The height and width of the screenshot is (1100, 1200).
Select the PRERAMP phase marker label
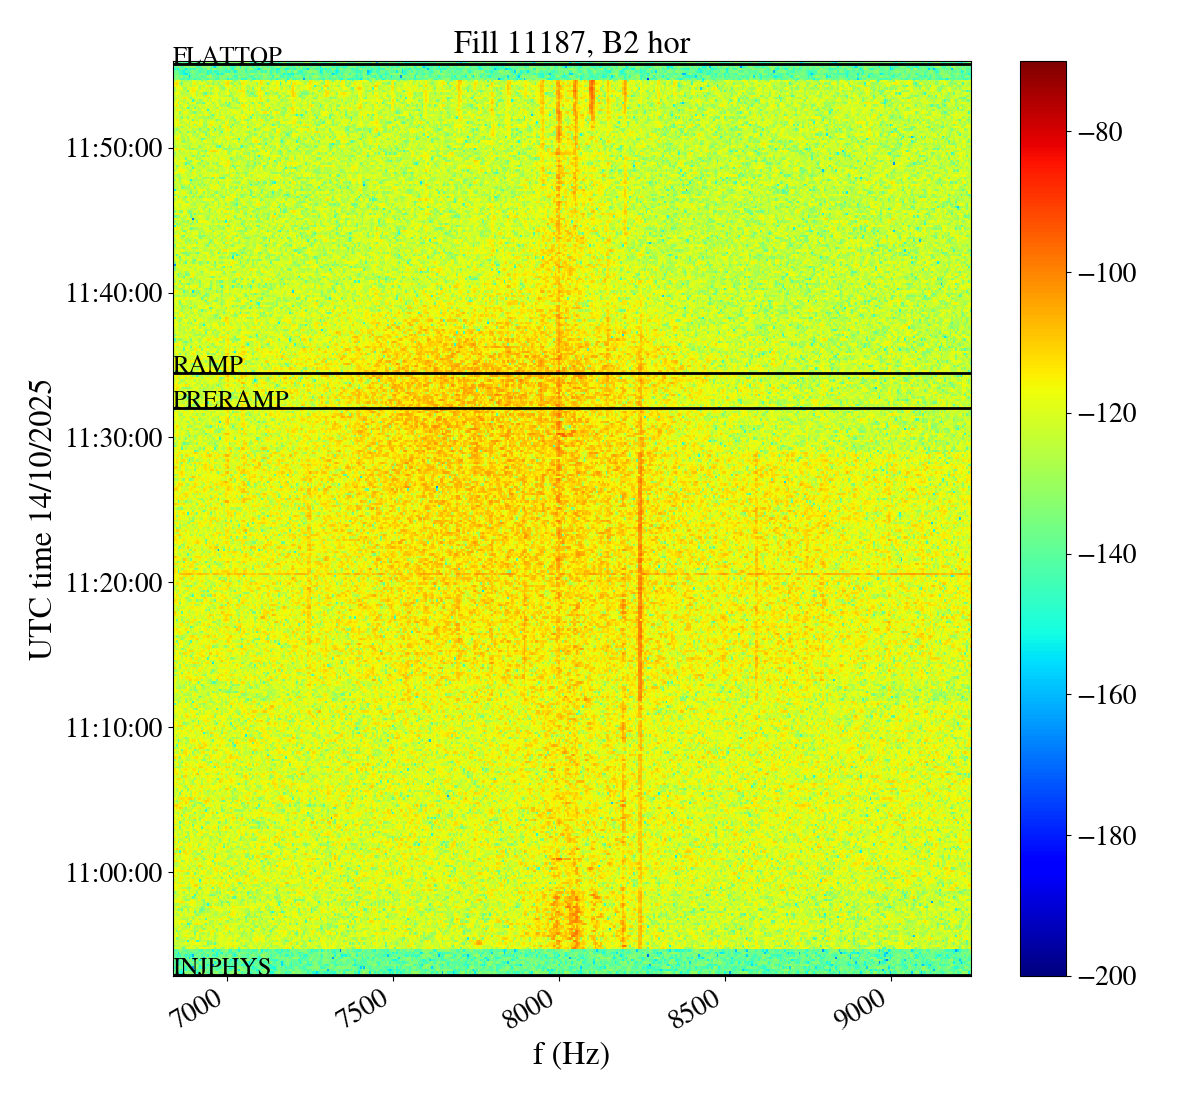(231, 400)
